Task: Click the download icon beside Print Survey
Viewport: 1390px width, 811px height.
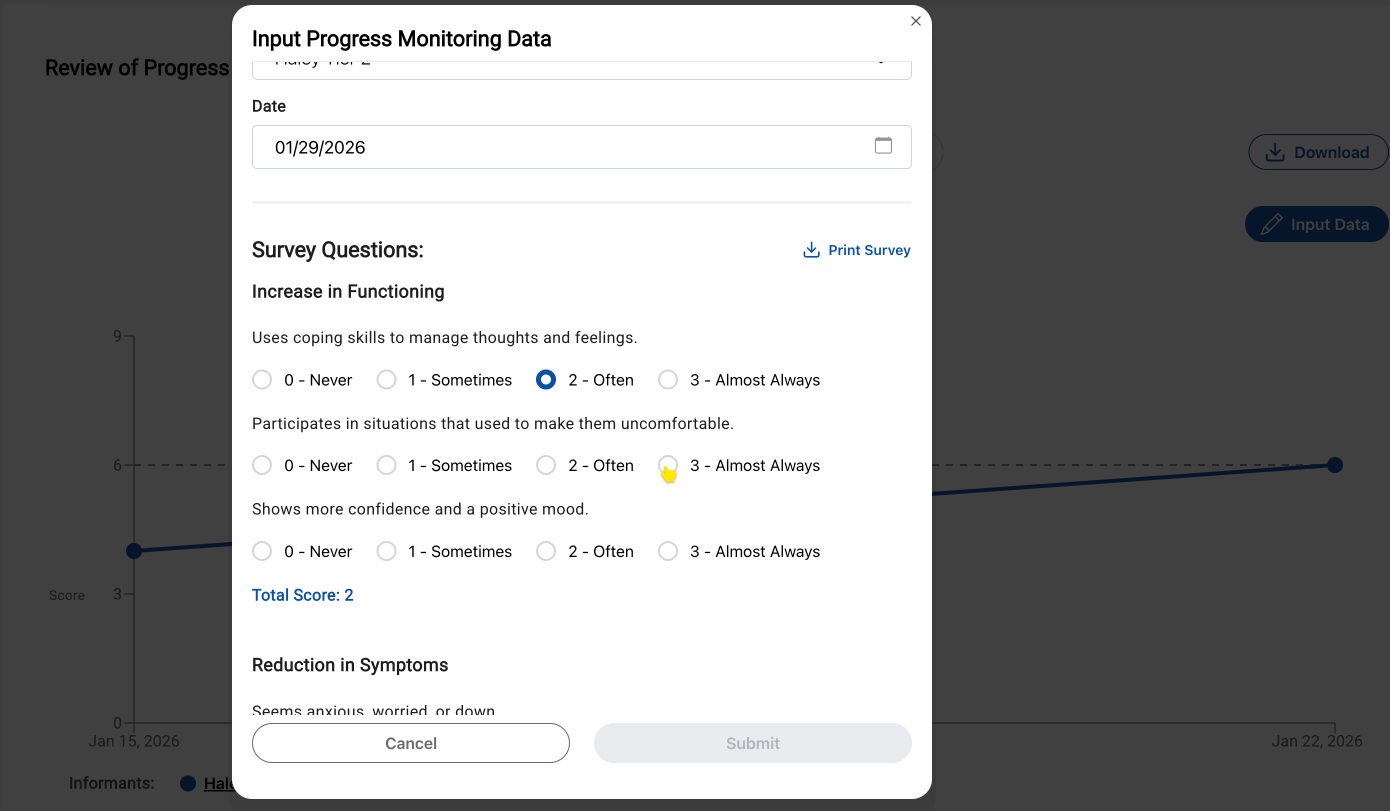Action: pyautogui.click(x=809, y=249)
